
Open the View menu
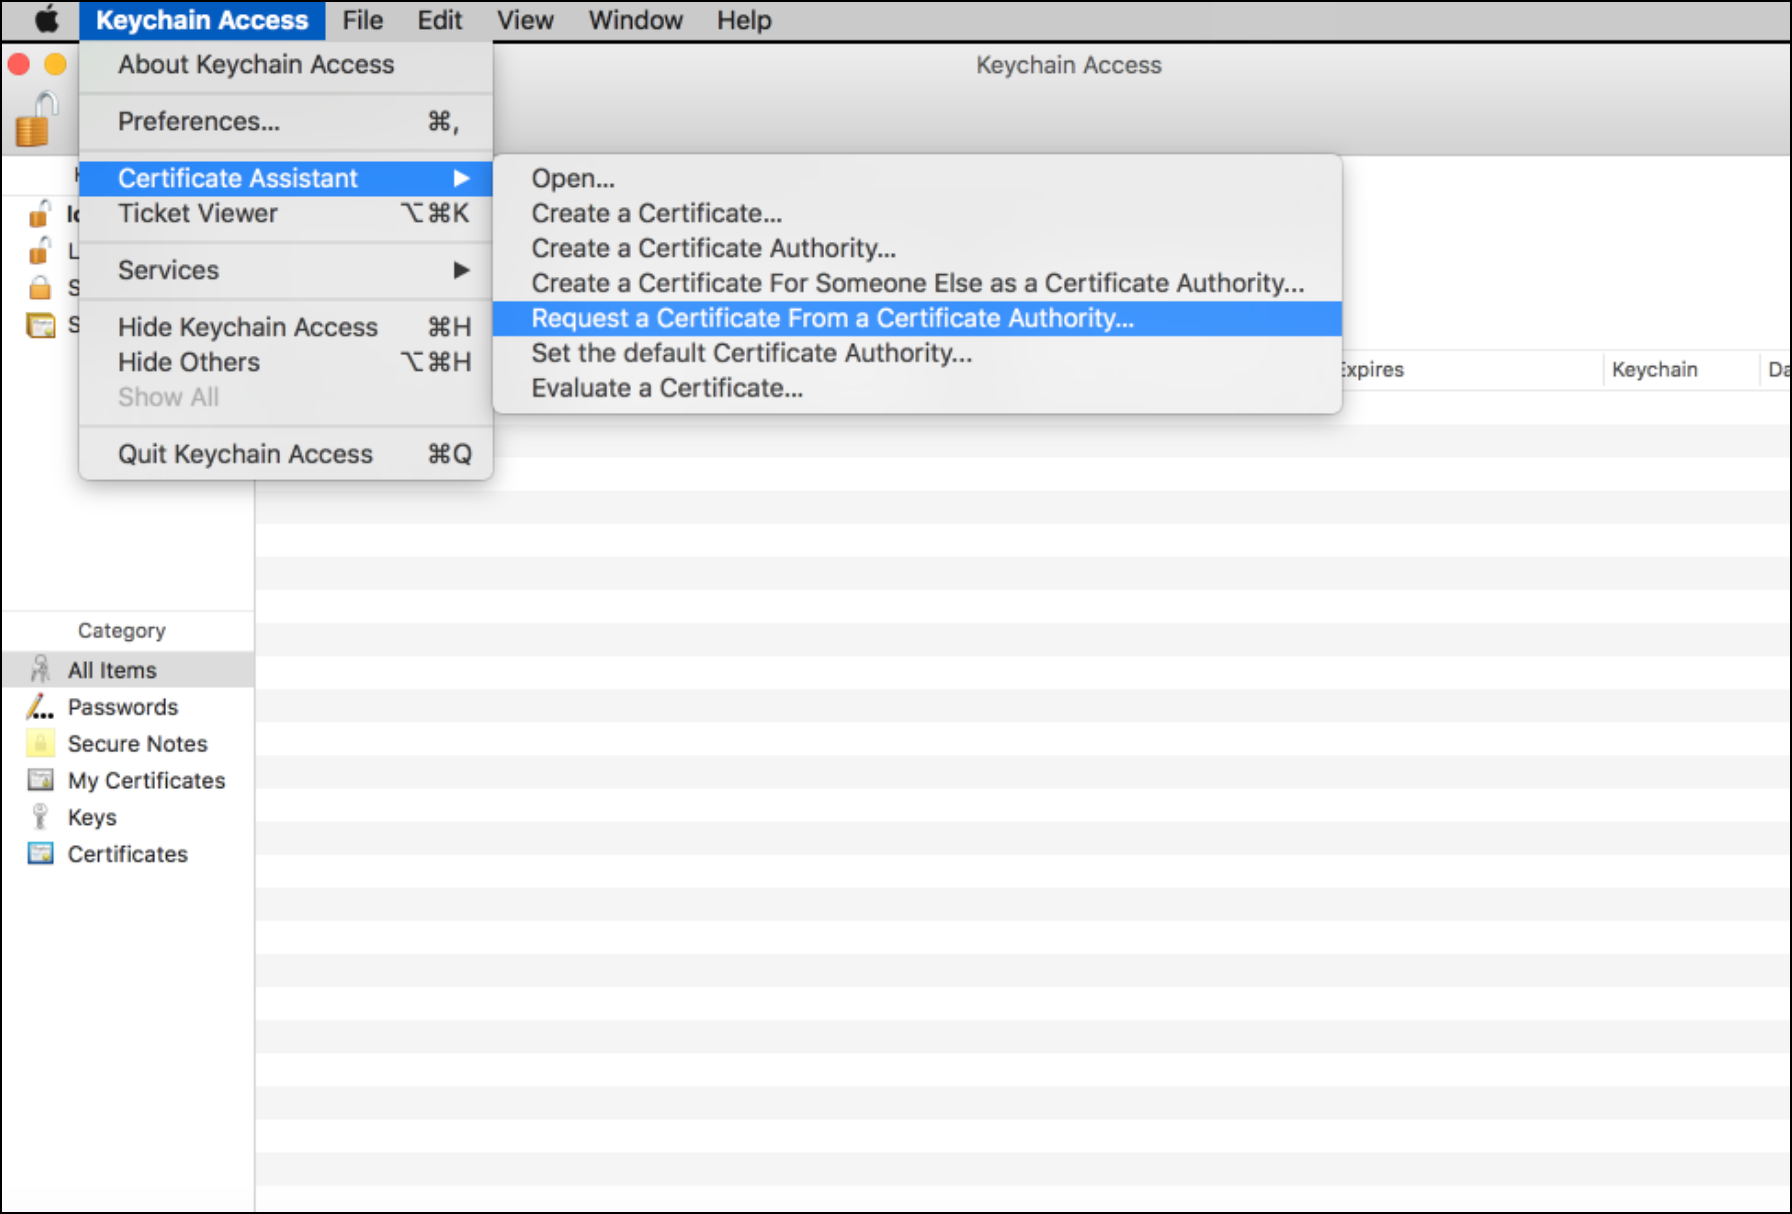pos(525,20)
